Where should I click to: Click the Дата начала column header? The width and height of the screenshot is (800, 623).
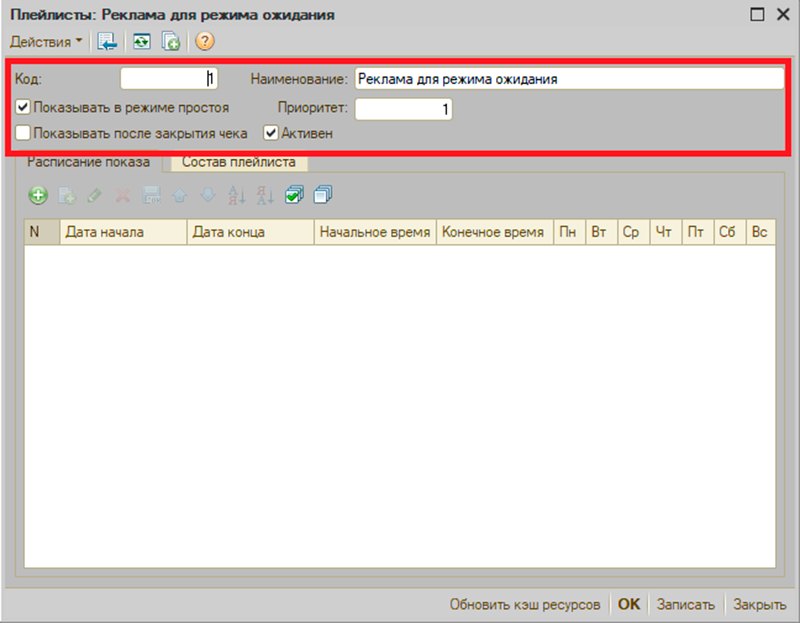(123, 232)
